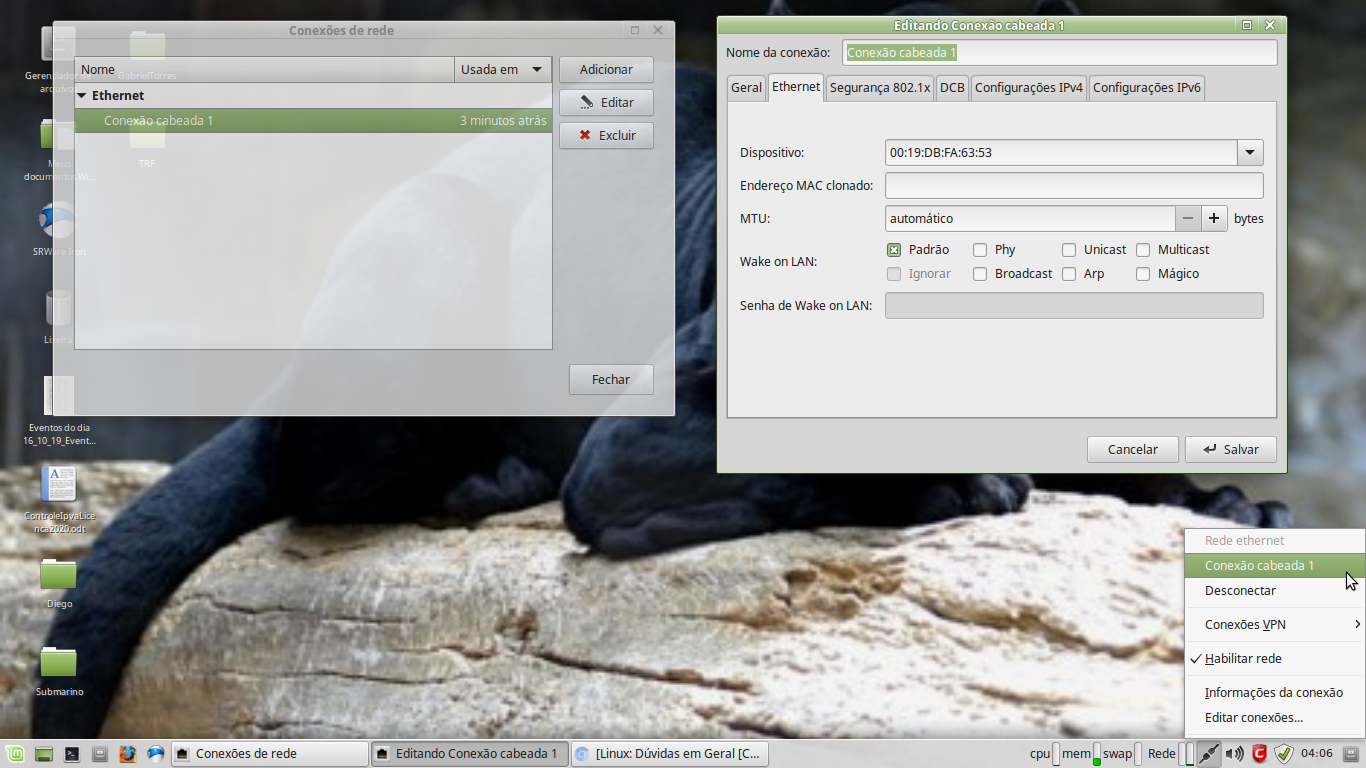The height and width of the screenshot is (768, 1366).
Task: Click the volume speaker tray icon
Action: tap(1235, 754)
